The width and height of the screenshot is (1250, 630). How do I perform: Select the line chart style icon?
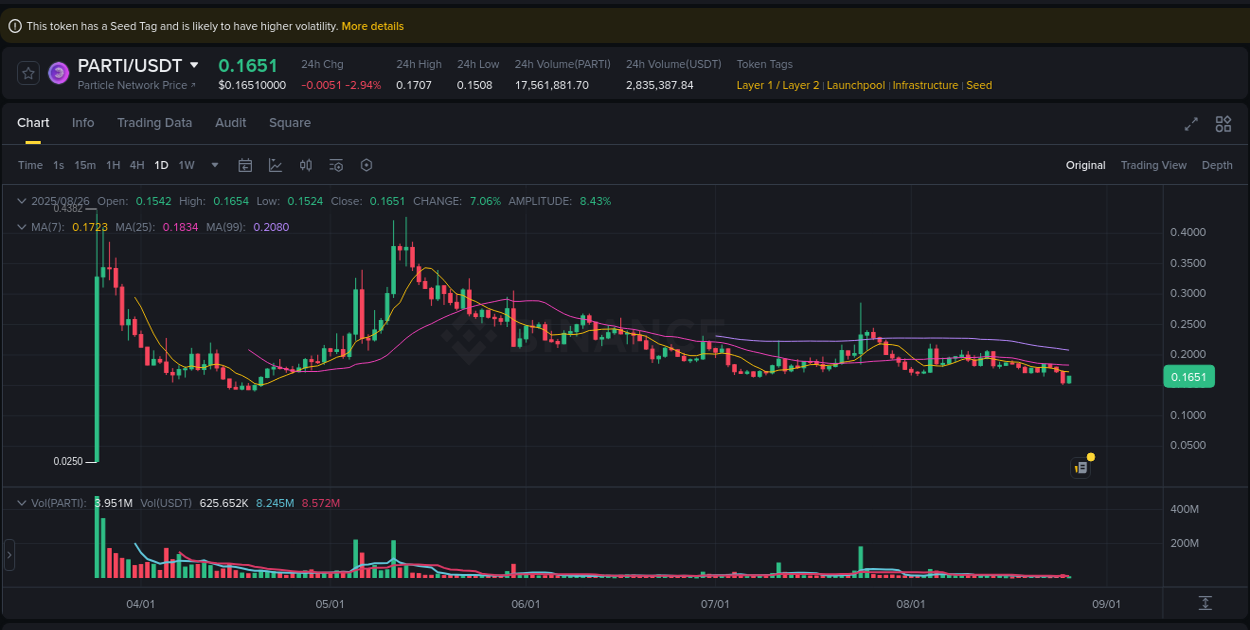(276, 165)
